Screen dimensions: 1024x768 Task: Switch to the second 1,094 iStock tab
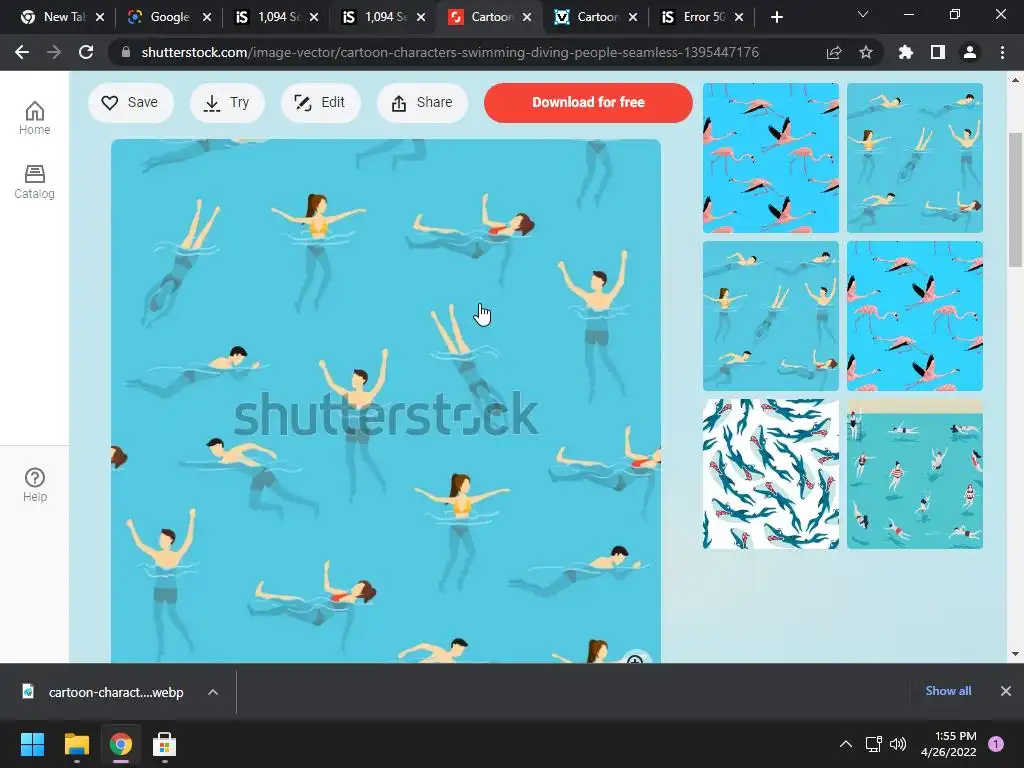point(377,17)
